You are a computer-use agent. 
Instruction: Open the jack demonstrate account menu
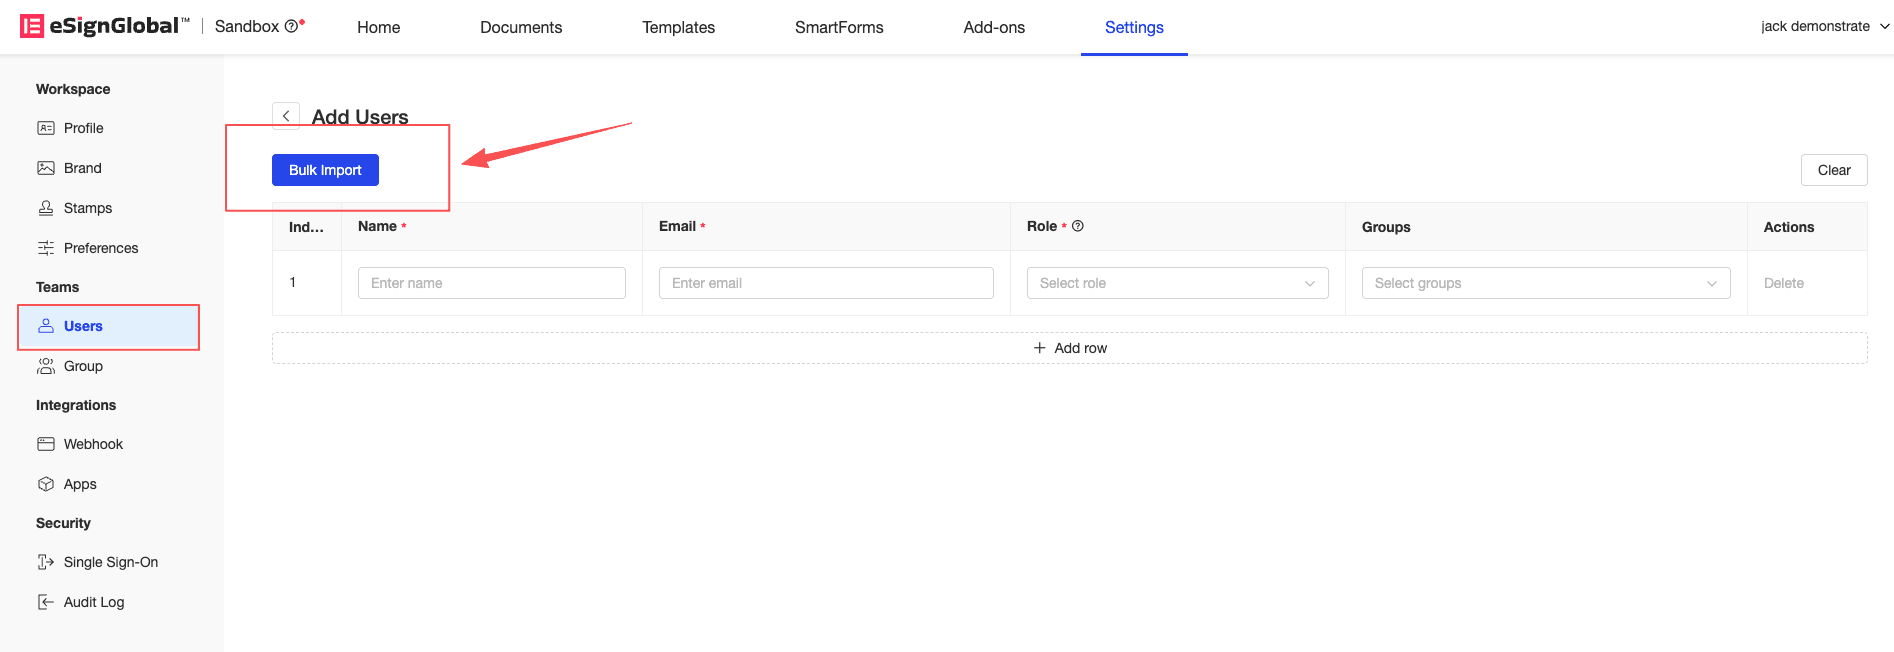pos(1824,27)
